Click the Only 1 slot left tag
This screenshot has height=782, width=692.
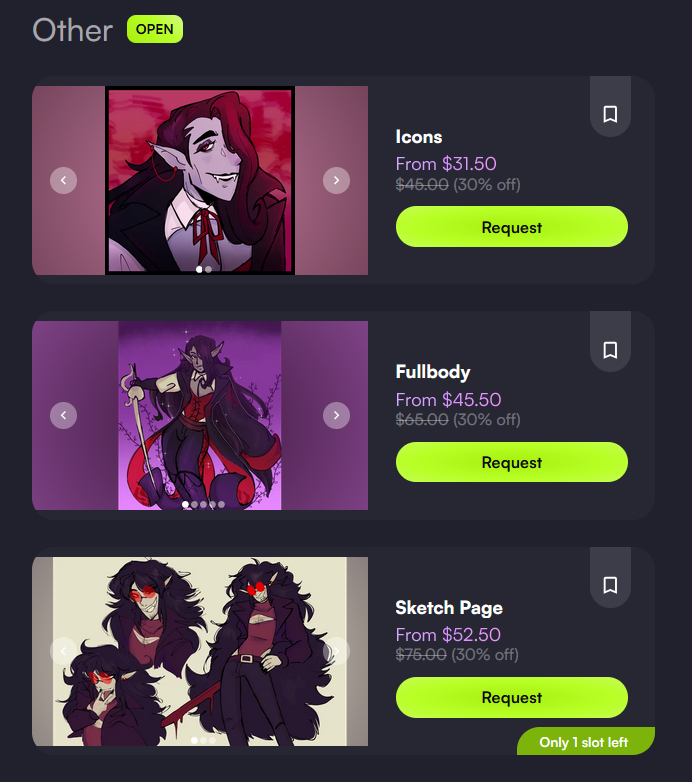tap(585, 741)
